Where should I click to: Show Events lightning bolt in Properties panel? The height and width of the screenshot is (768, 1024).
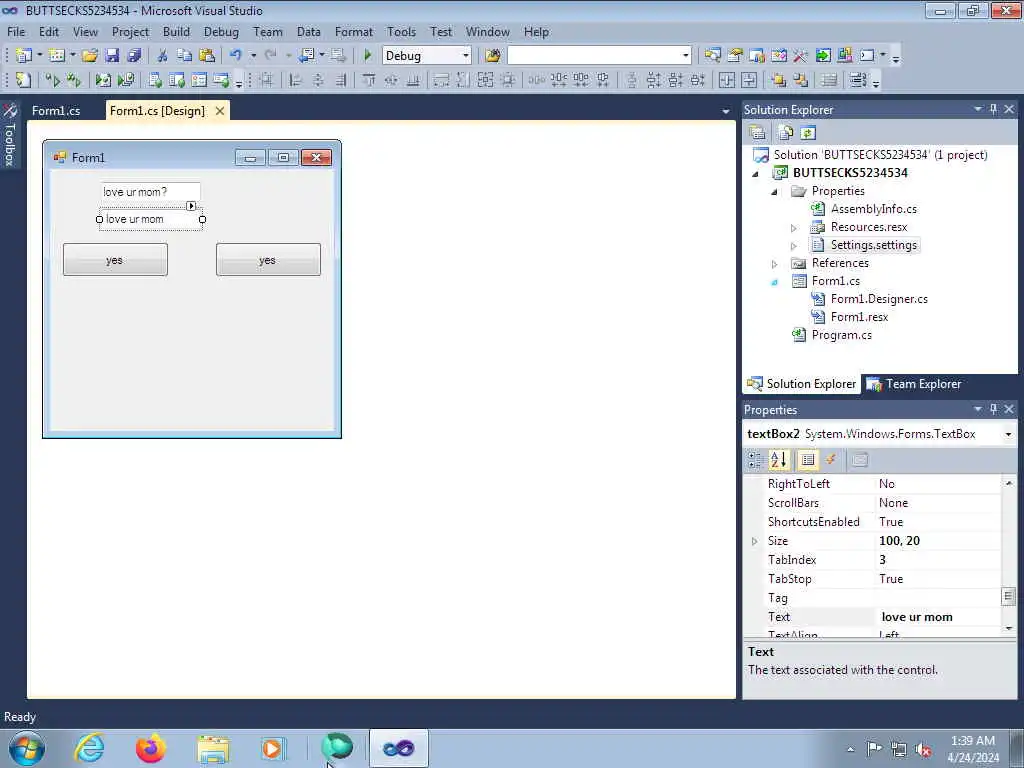coord(831,460)
